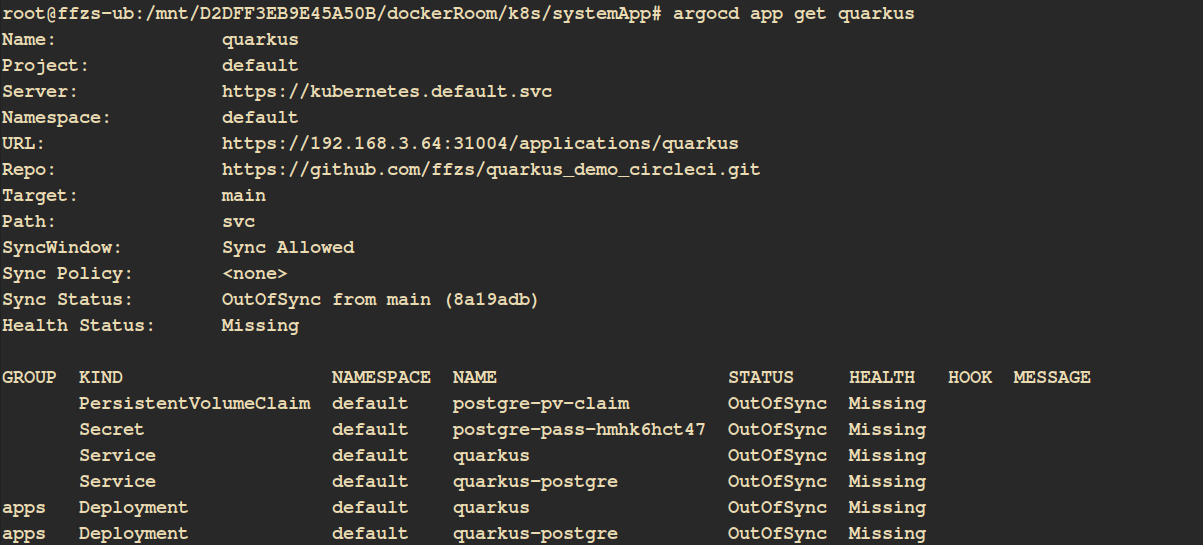Select the PersistentVolumeClaim kind cell

point(195,404)
